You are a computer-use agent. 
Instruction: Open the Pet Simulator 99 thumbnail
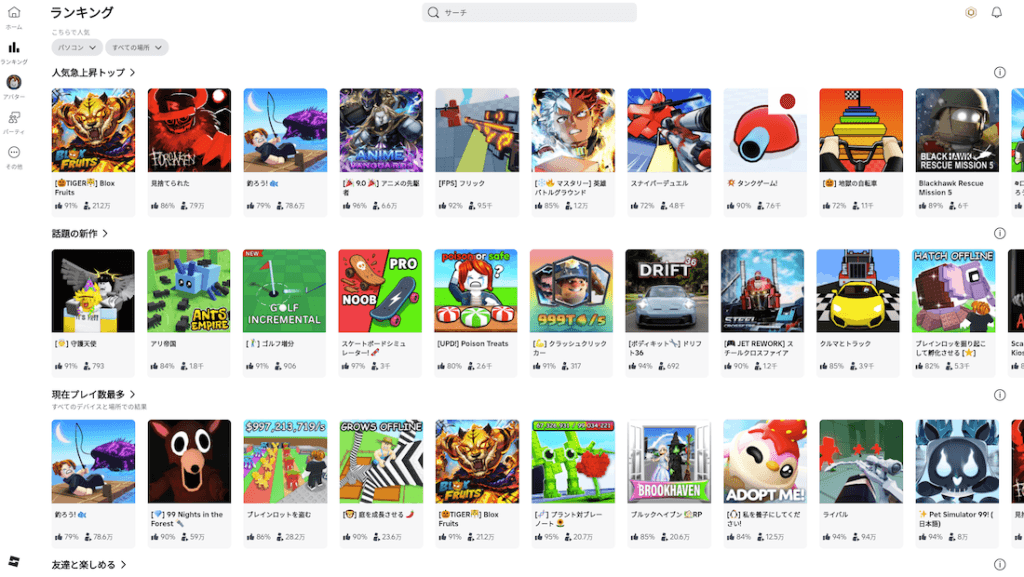coord(957,461)
